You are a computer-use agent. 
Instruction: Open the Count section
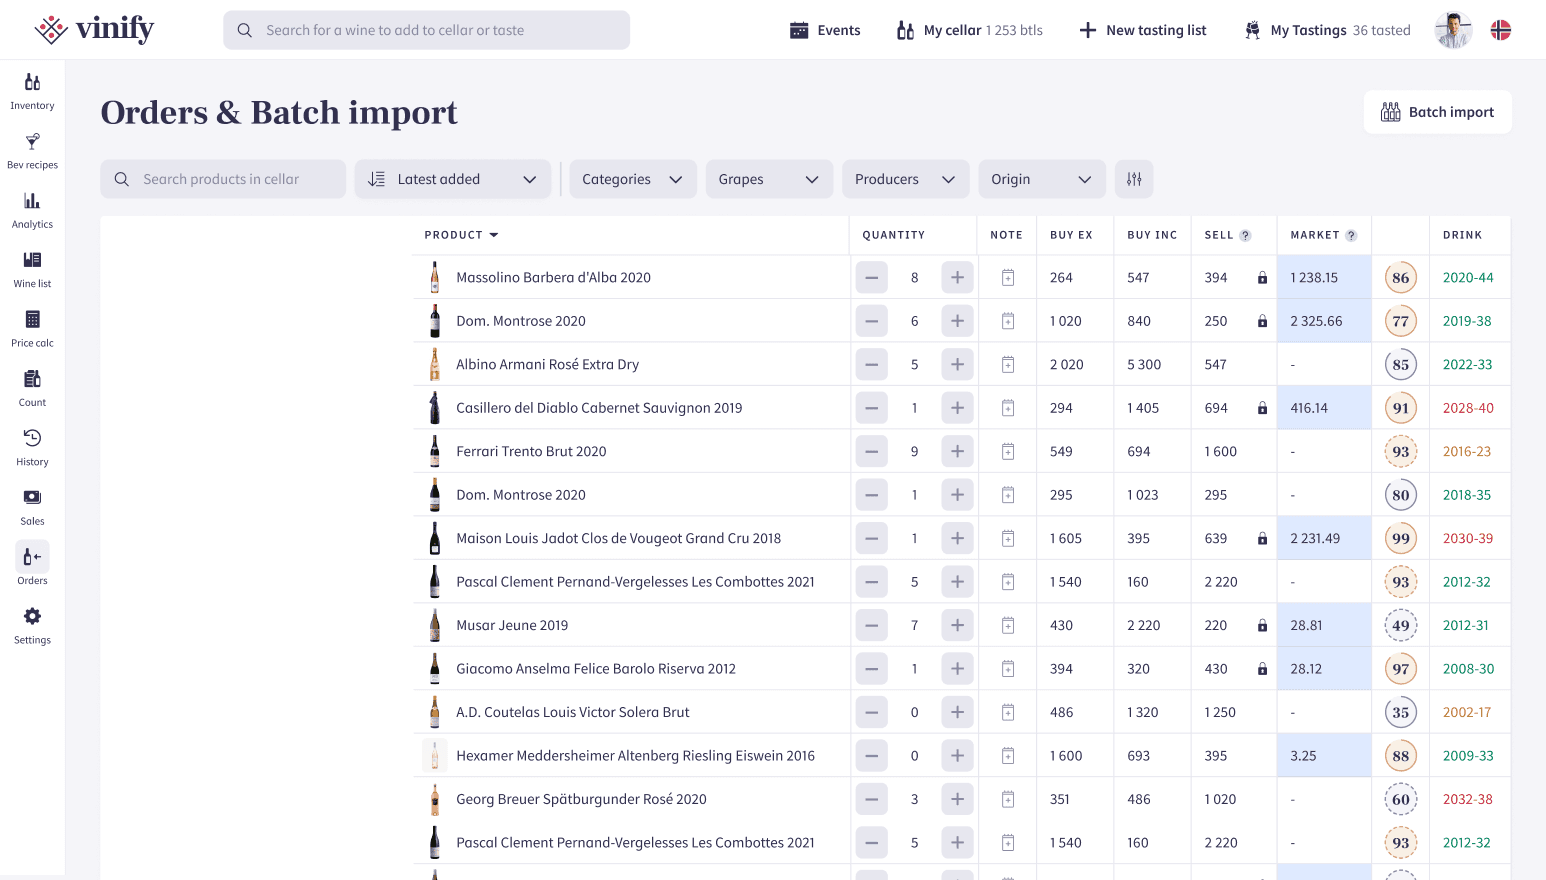pyautogui.click(x=32, y=388)
